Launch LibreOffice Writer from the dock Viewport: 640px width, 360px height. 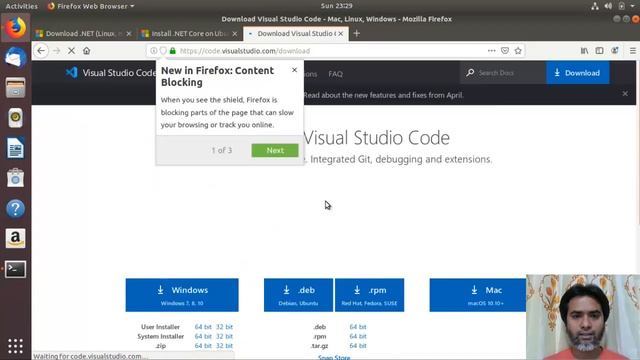coord(16,148)
